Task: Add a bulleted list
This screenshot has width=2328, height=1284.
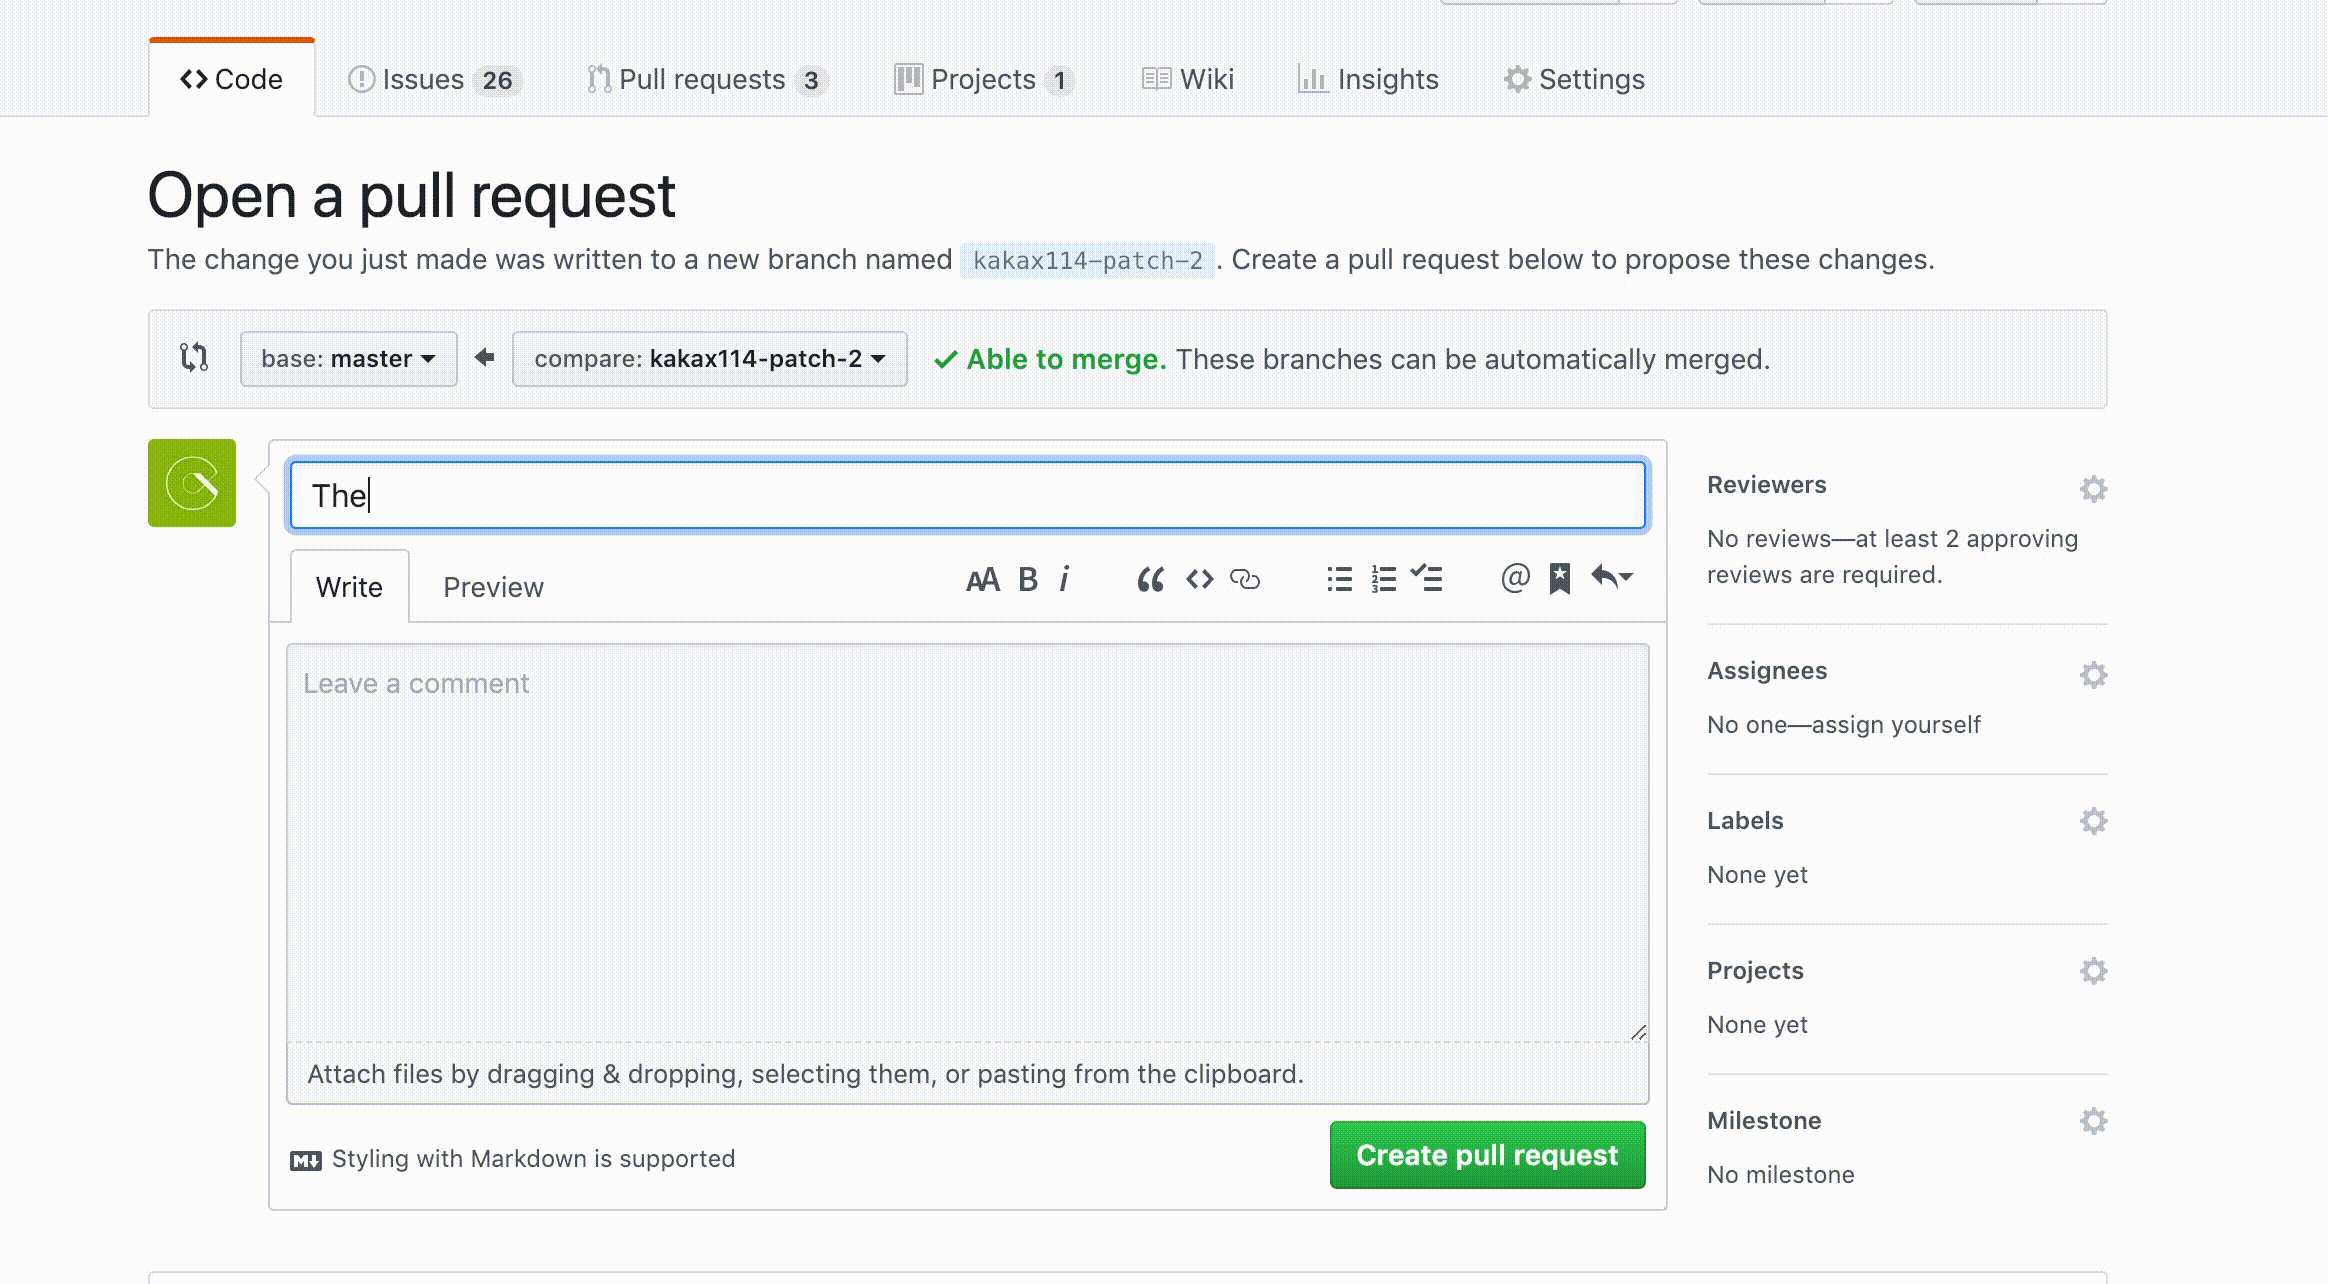Action: coord(1339,580)
